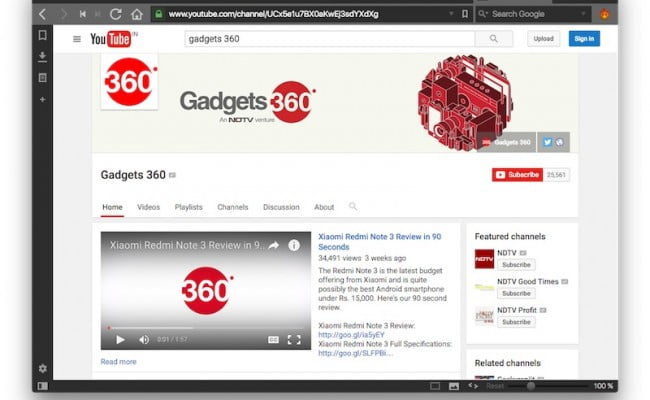Share the video using the arrow icon
Viewport: 650px width, 400px height.
click(x=274, y=245)
